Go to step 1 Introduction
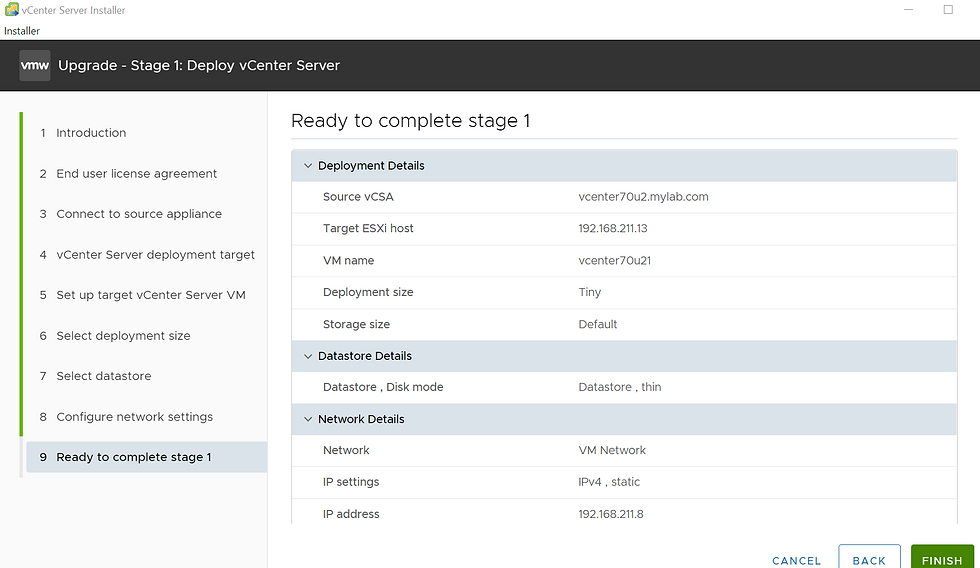 tap(91, 132)
